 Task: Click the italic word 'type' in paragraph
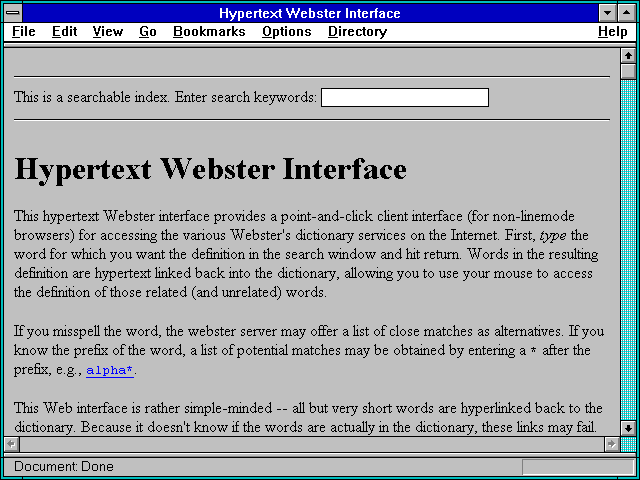[553, 236]
